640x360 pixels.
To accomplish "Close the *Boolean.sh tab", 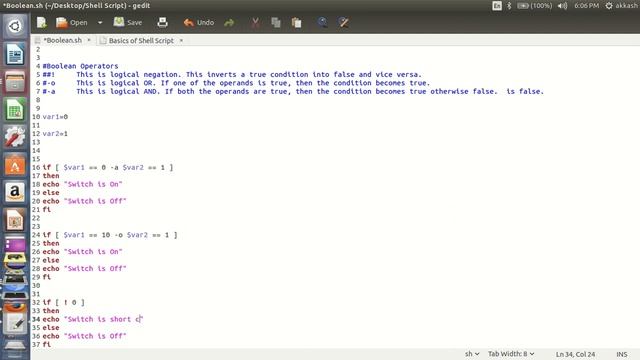I will coord(89,40).
